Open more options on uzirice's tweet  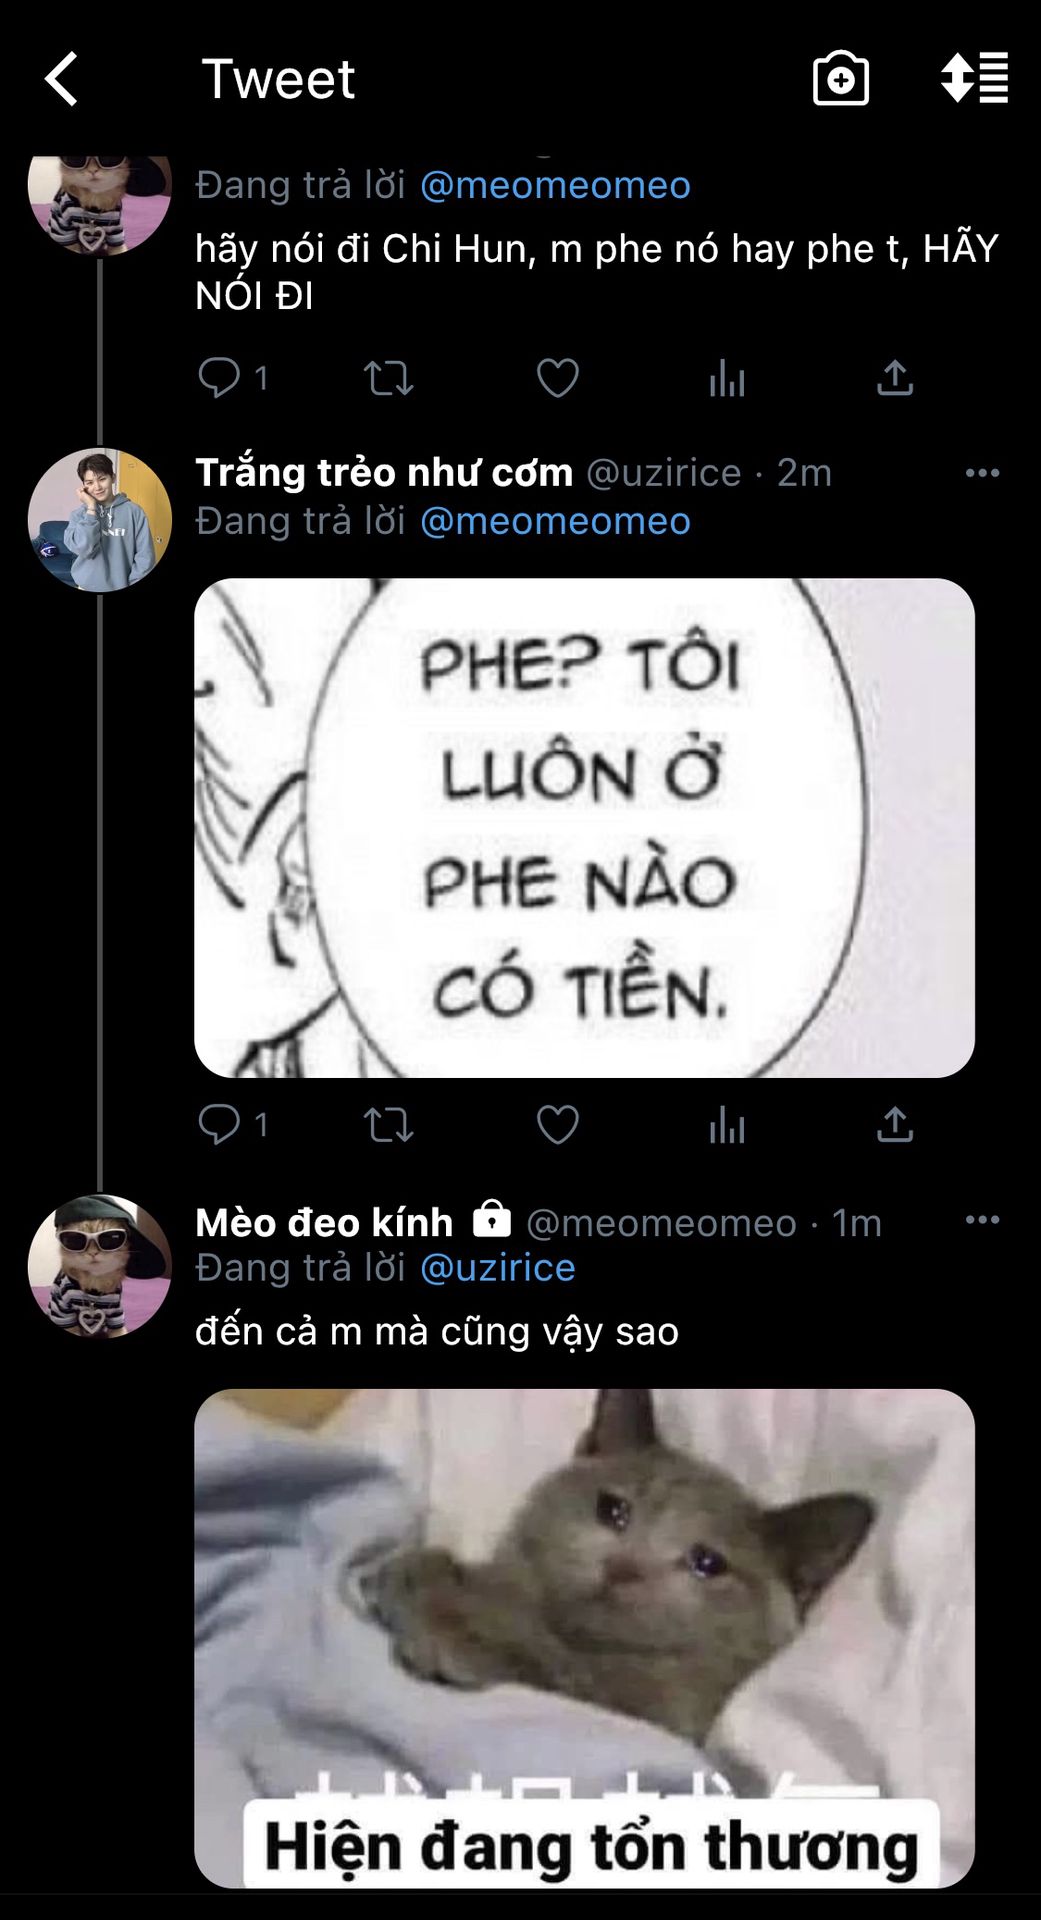(x=982, y=473)
